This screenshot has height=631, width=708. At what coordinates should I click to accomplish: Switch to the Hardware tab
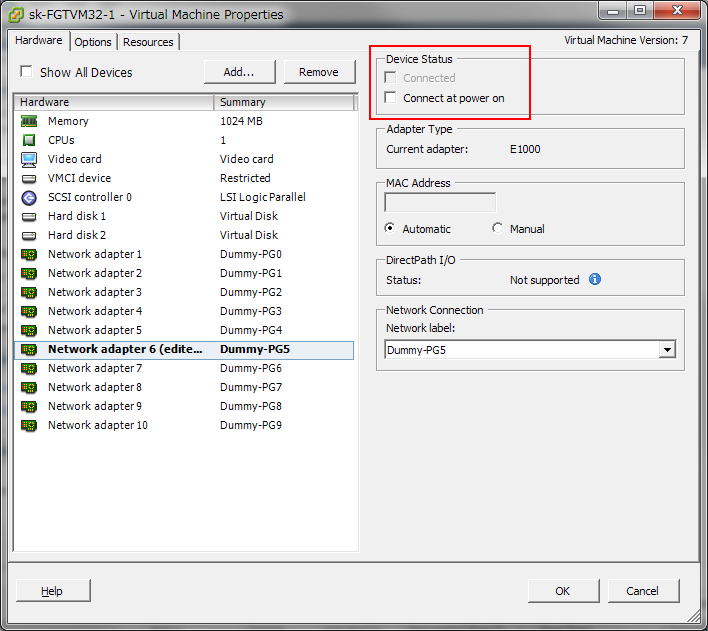click(39, 40)
